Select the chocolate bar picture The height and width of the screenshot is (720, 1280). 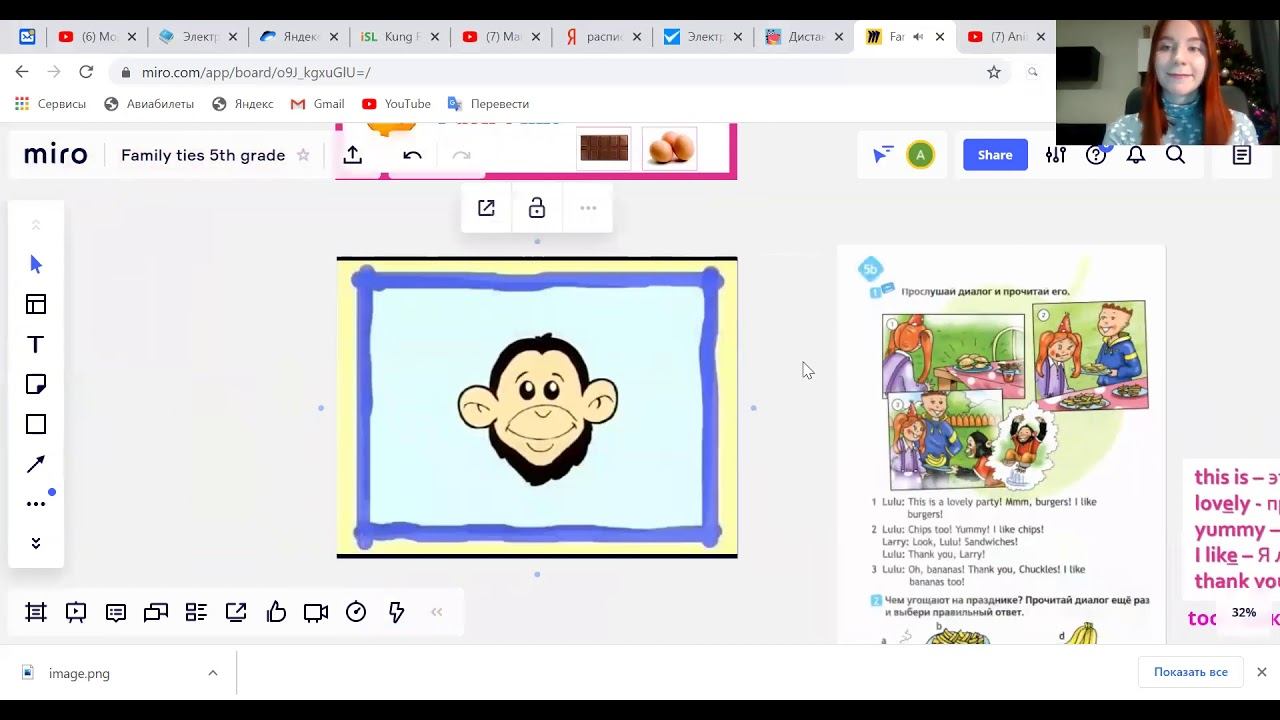coord(604,148)
